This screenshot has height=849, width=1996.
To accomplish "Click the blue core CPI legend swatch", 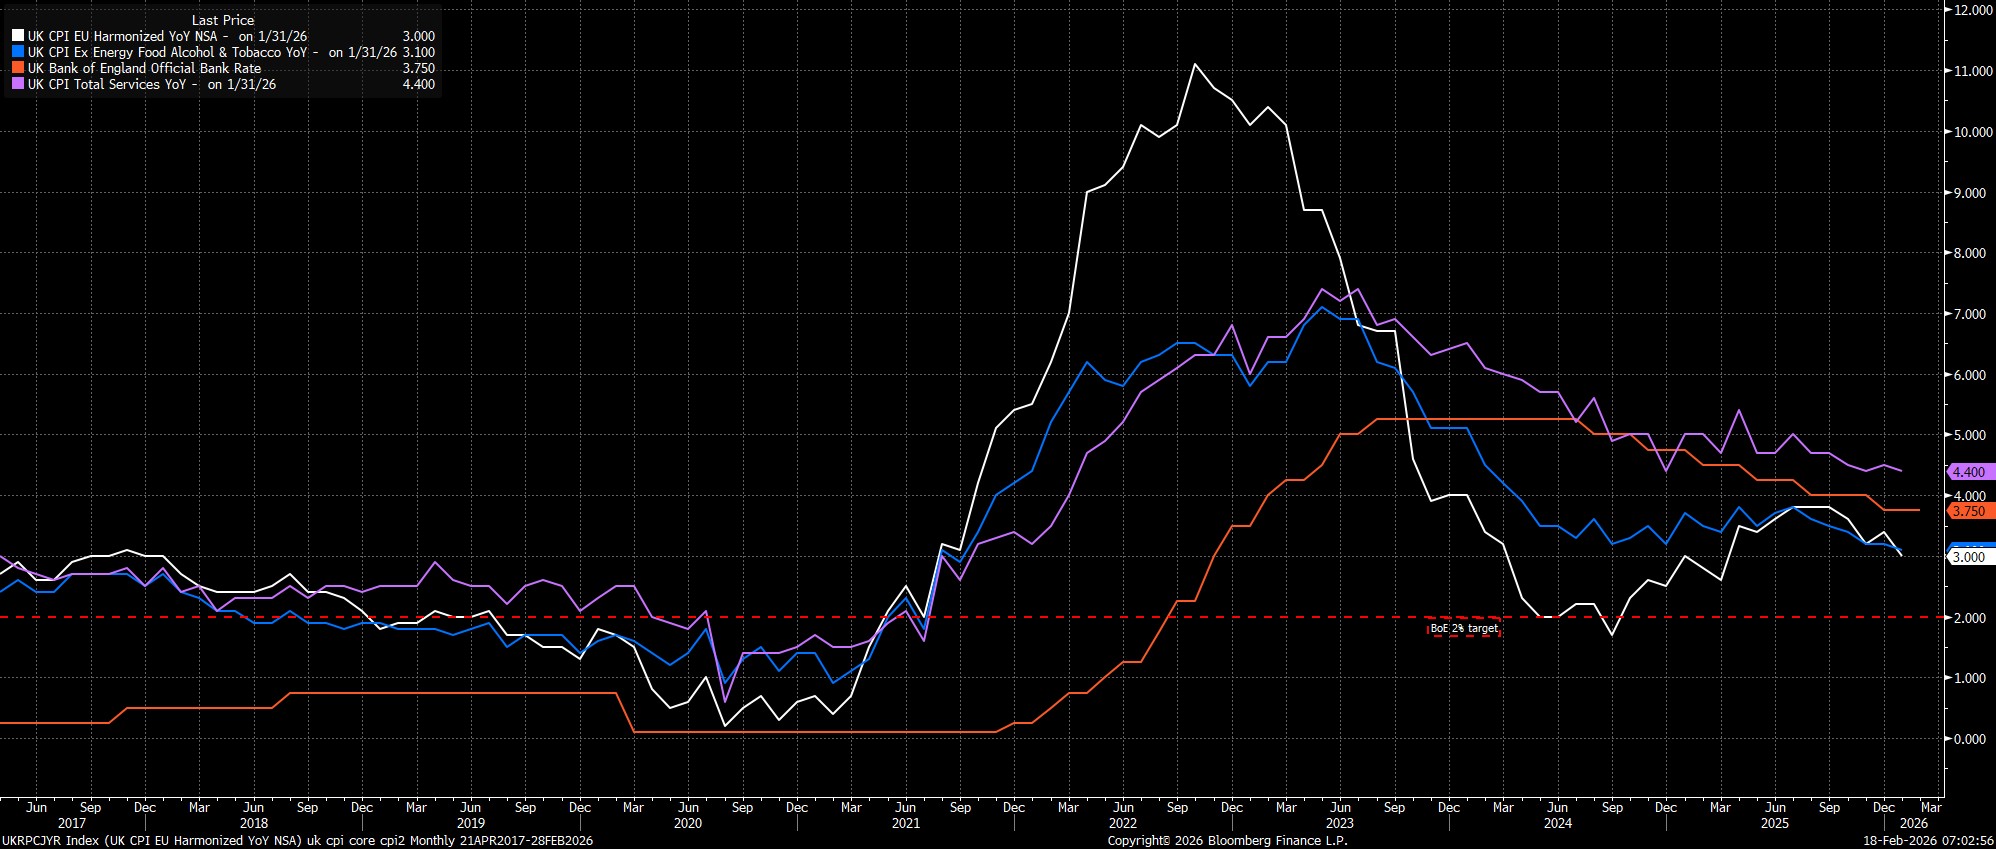I will coord(17,52).
